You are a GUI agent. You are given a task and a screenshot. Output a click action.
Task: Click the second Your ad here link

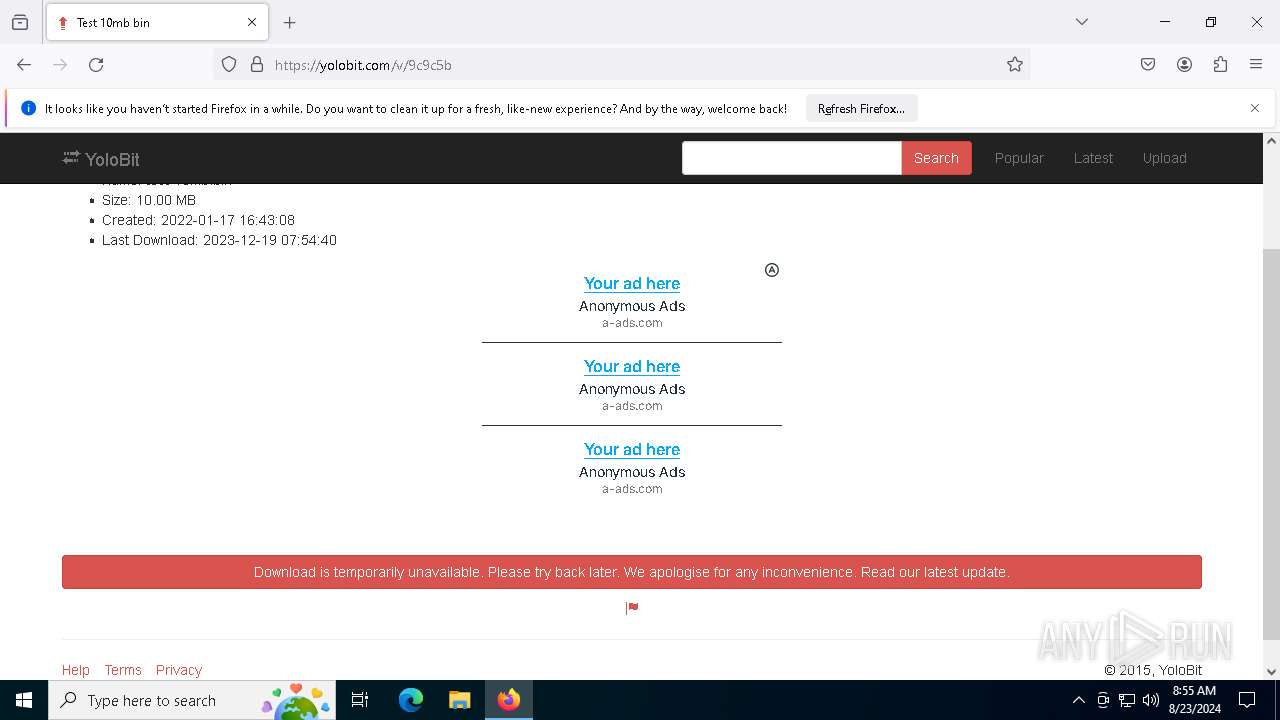tap(632, 366)
